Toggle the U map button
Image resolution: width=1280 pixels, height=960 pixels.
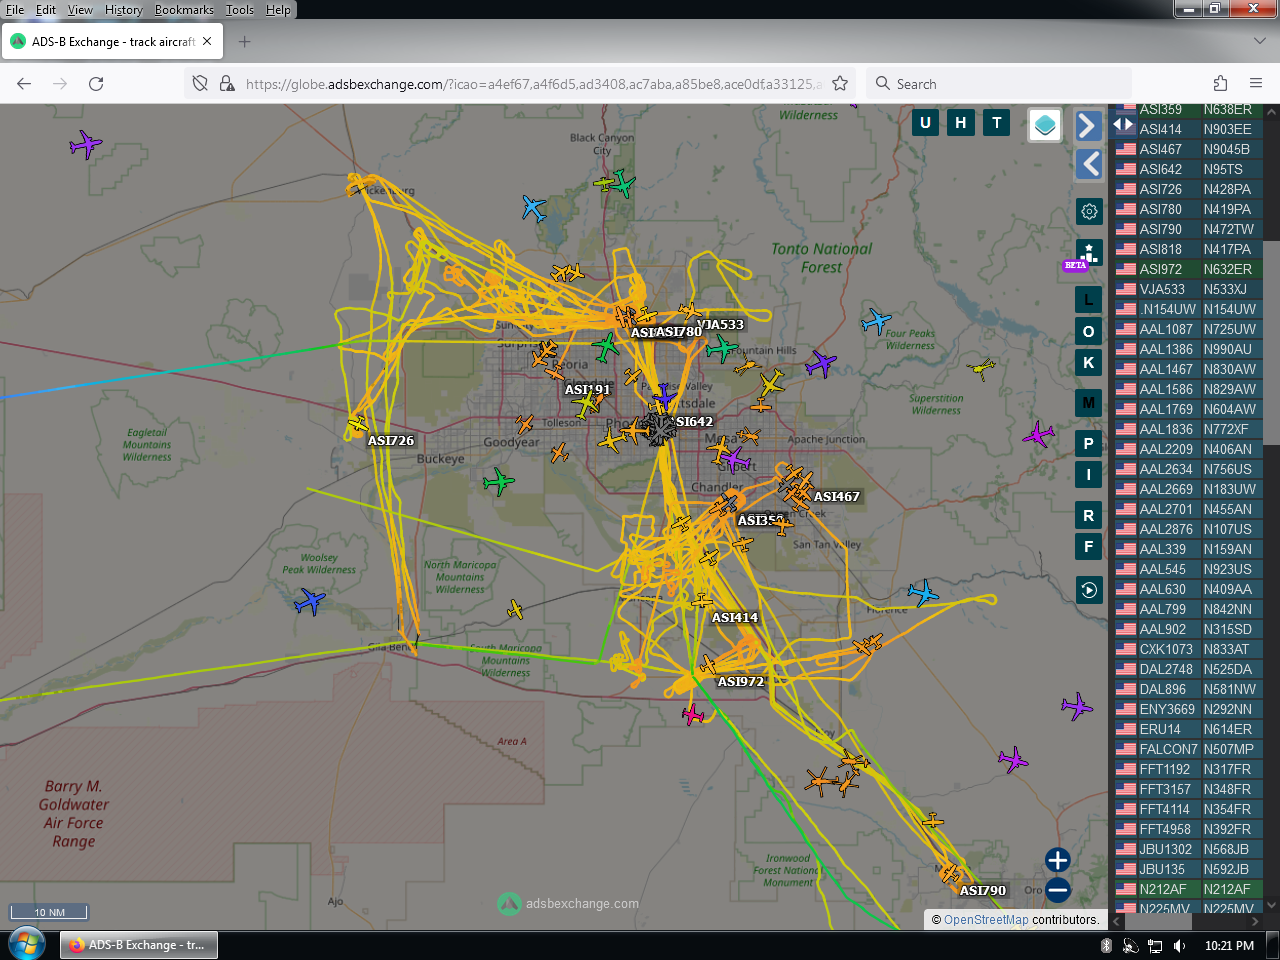point(925,123)
